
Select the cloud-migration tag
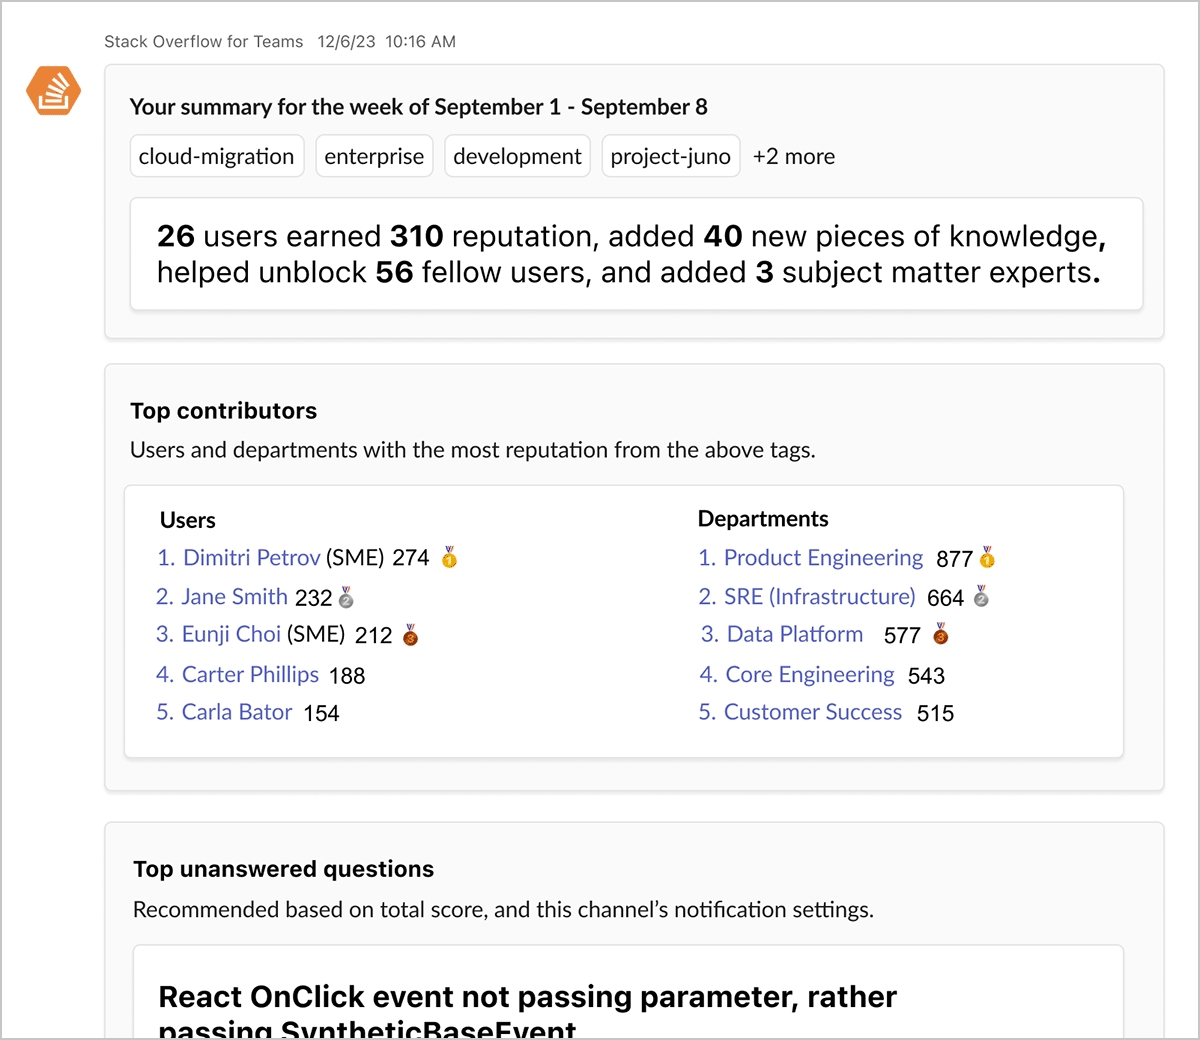(x=217, y=157)
